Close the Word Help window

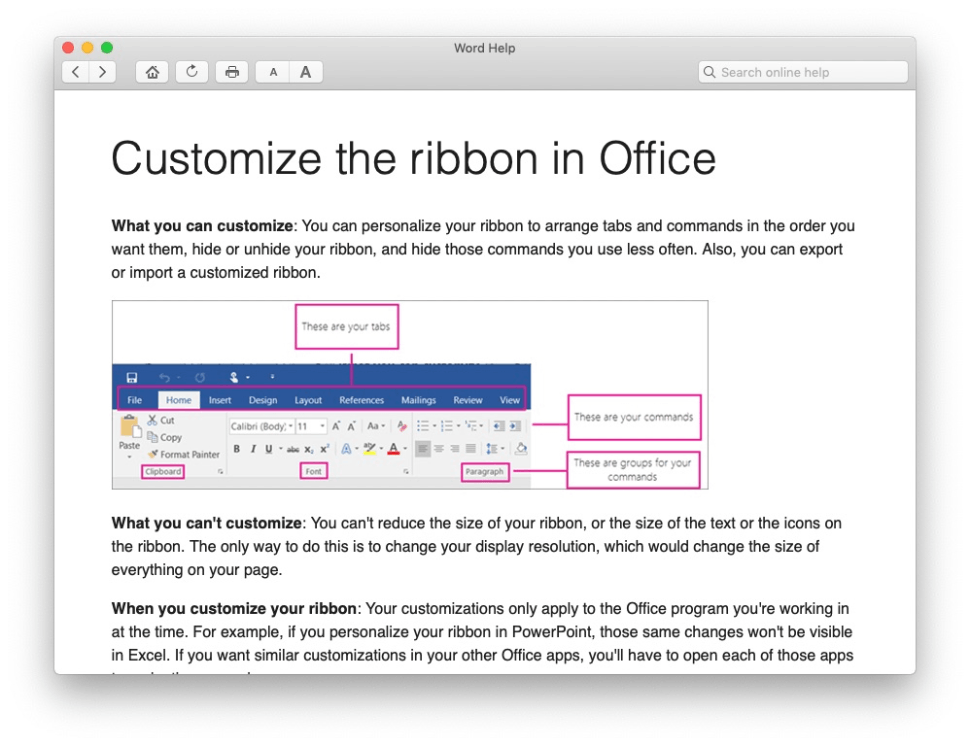point(68,48)
